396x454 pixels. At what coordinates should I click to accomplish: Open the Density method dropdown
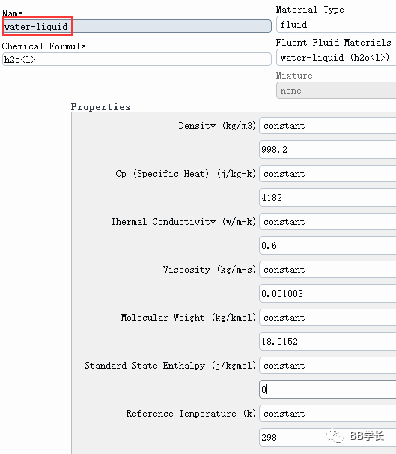(328, 126)
